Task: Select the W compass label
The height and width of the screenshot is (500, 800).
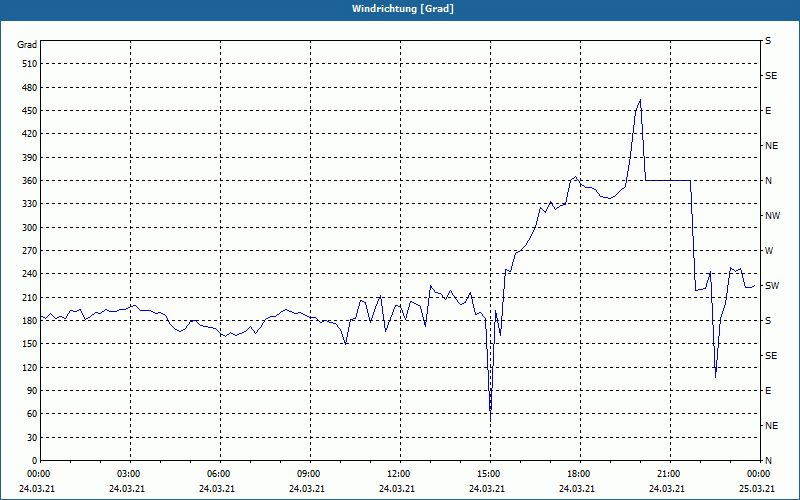Action: tap(769, 251)
